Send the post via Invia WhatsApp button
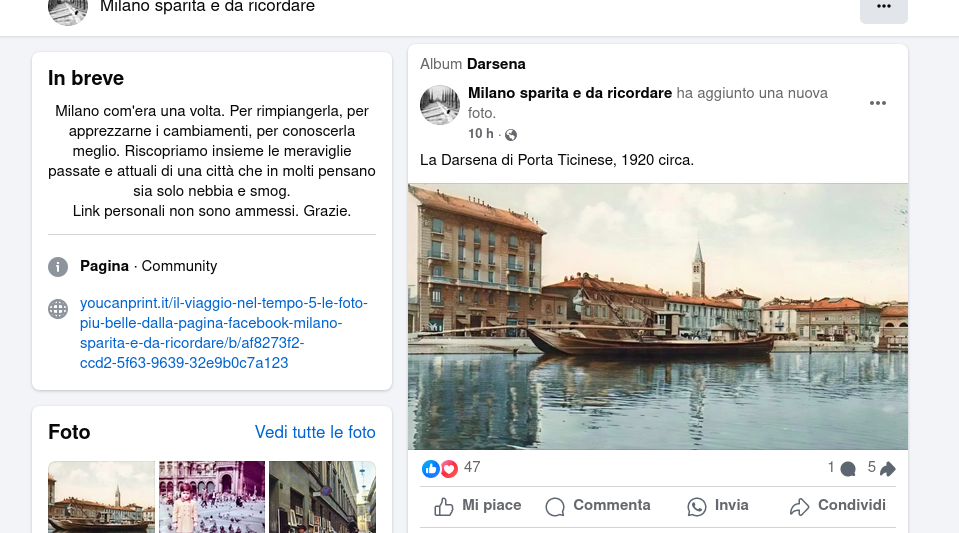The width and height of the screenshot is (959, 533). point(718,506)
